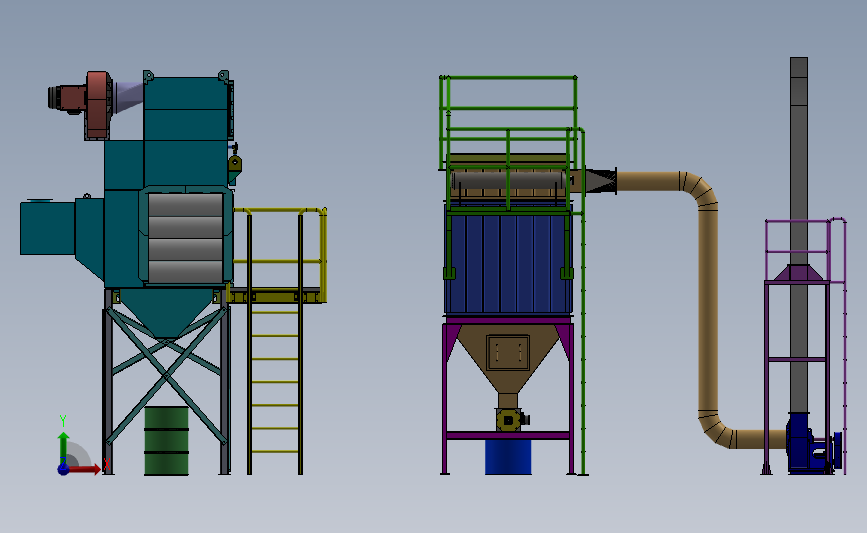Click the red X axis arrow of the triad

tap(85, 469)
